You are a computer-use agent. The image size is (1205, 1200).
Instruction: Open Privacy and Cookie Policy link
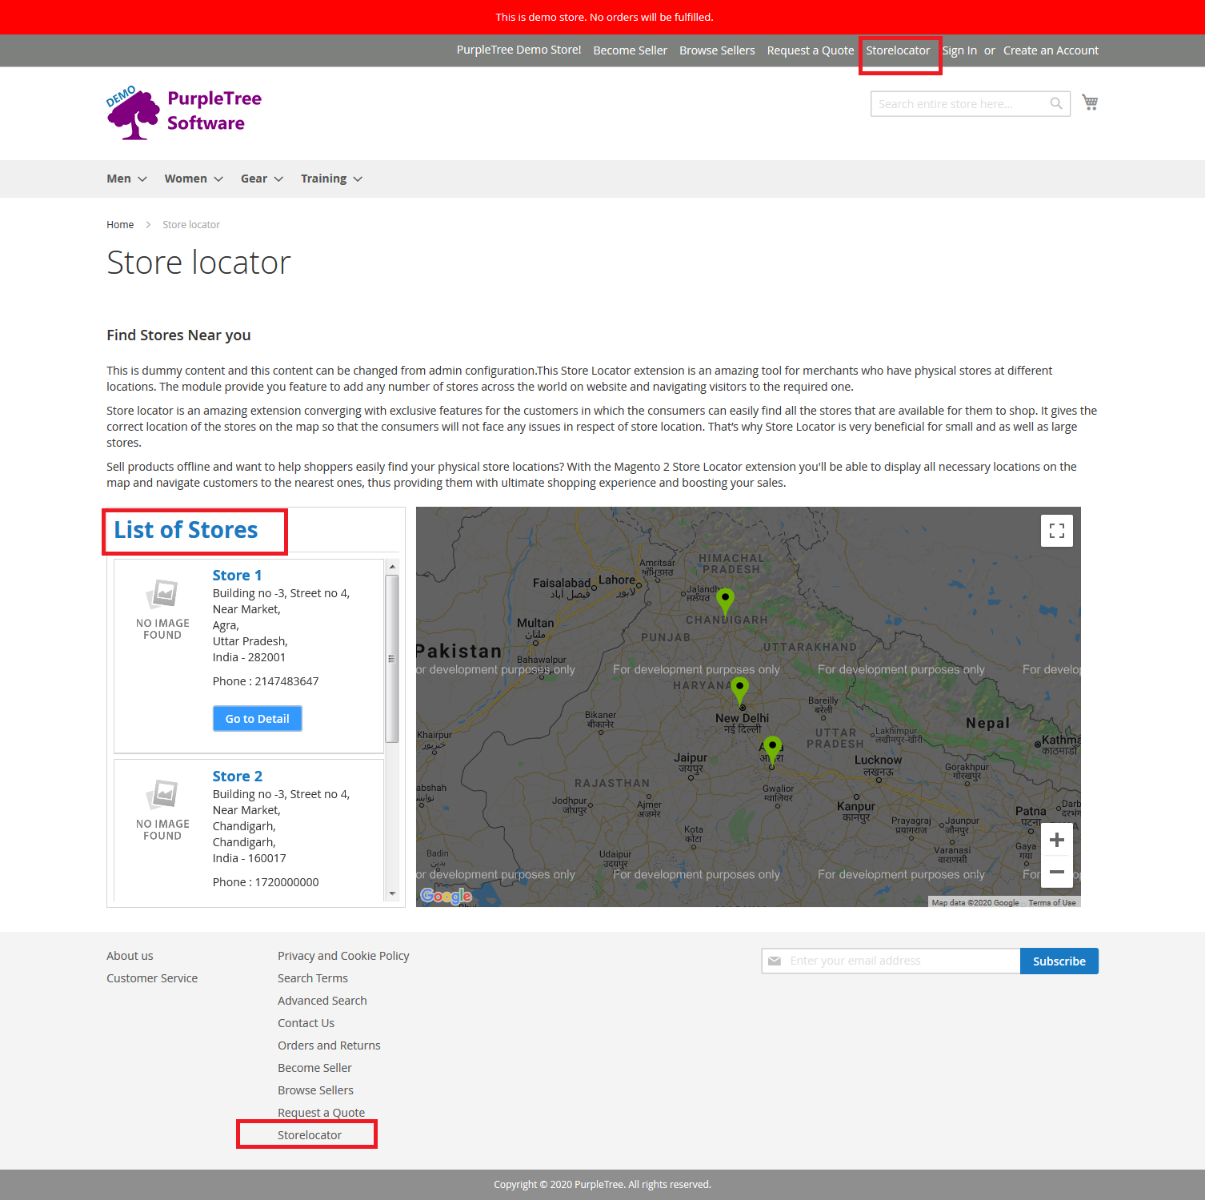coord(344,956)
